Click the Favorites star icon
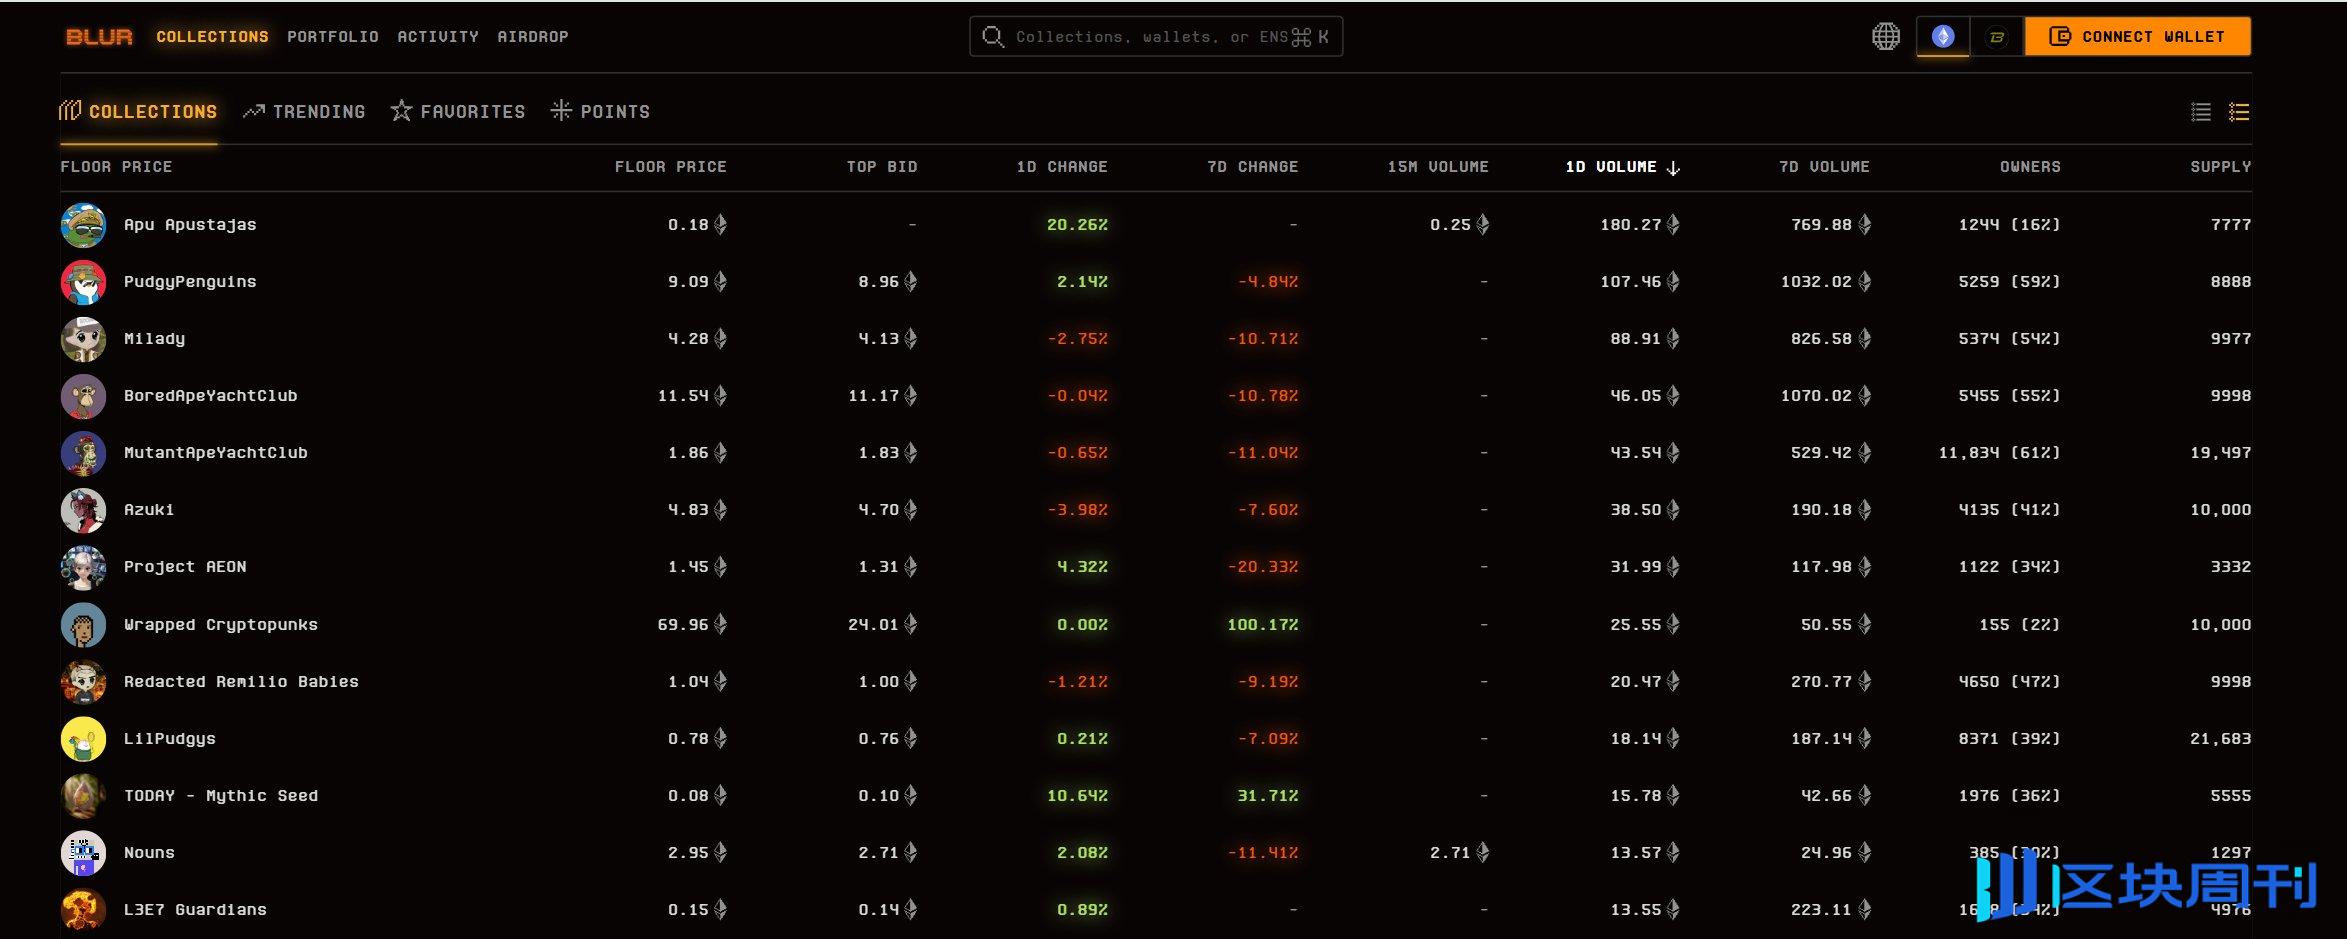2347x939 pixels. [401, 111]
